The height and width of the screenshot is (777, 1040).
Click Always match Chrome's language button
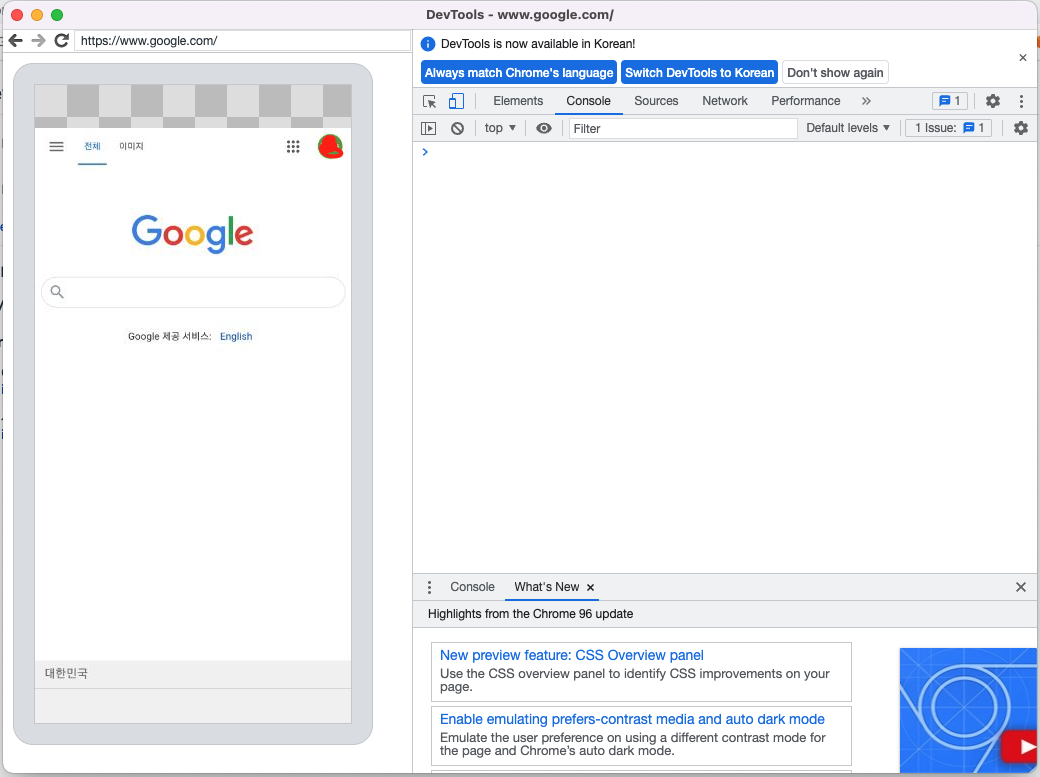point(519,73)
